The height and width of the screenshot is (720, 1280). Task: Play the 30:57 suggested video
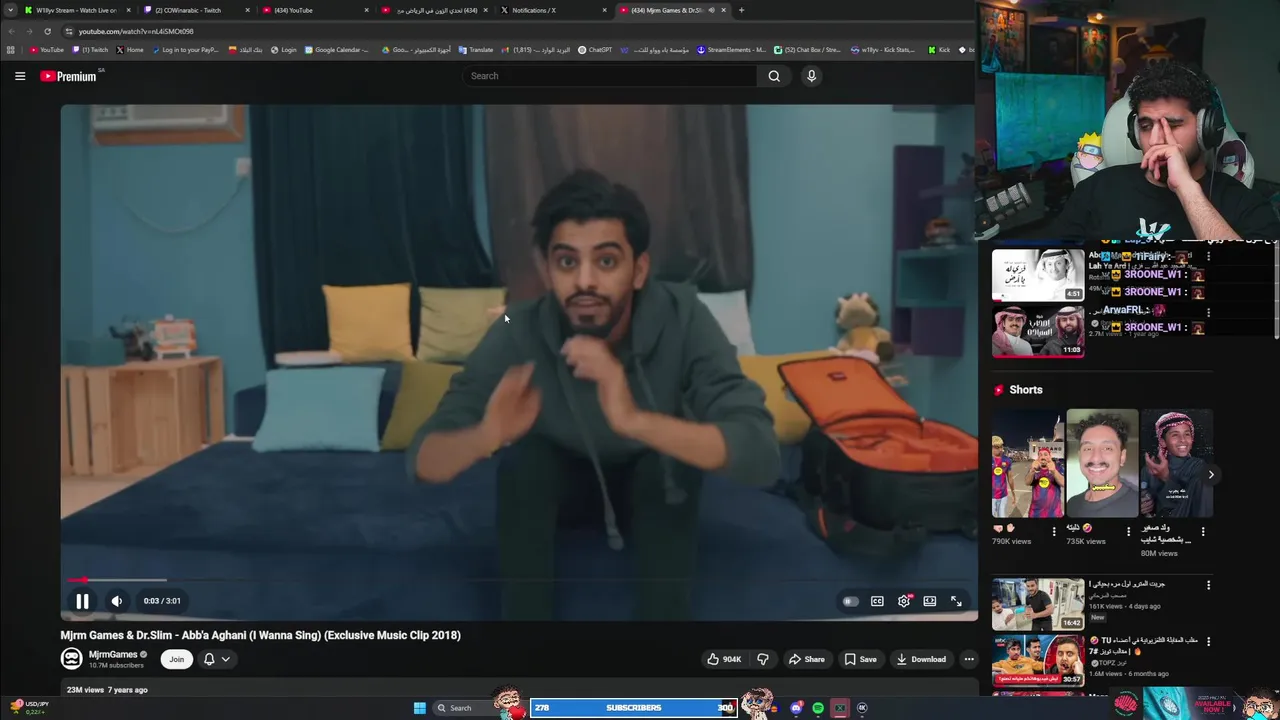[1037, 661]
